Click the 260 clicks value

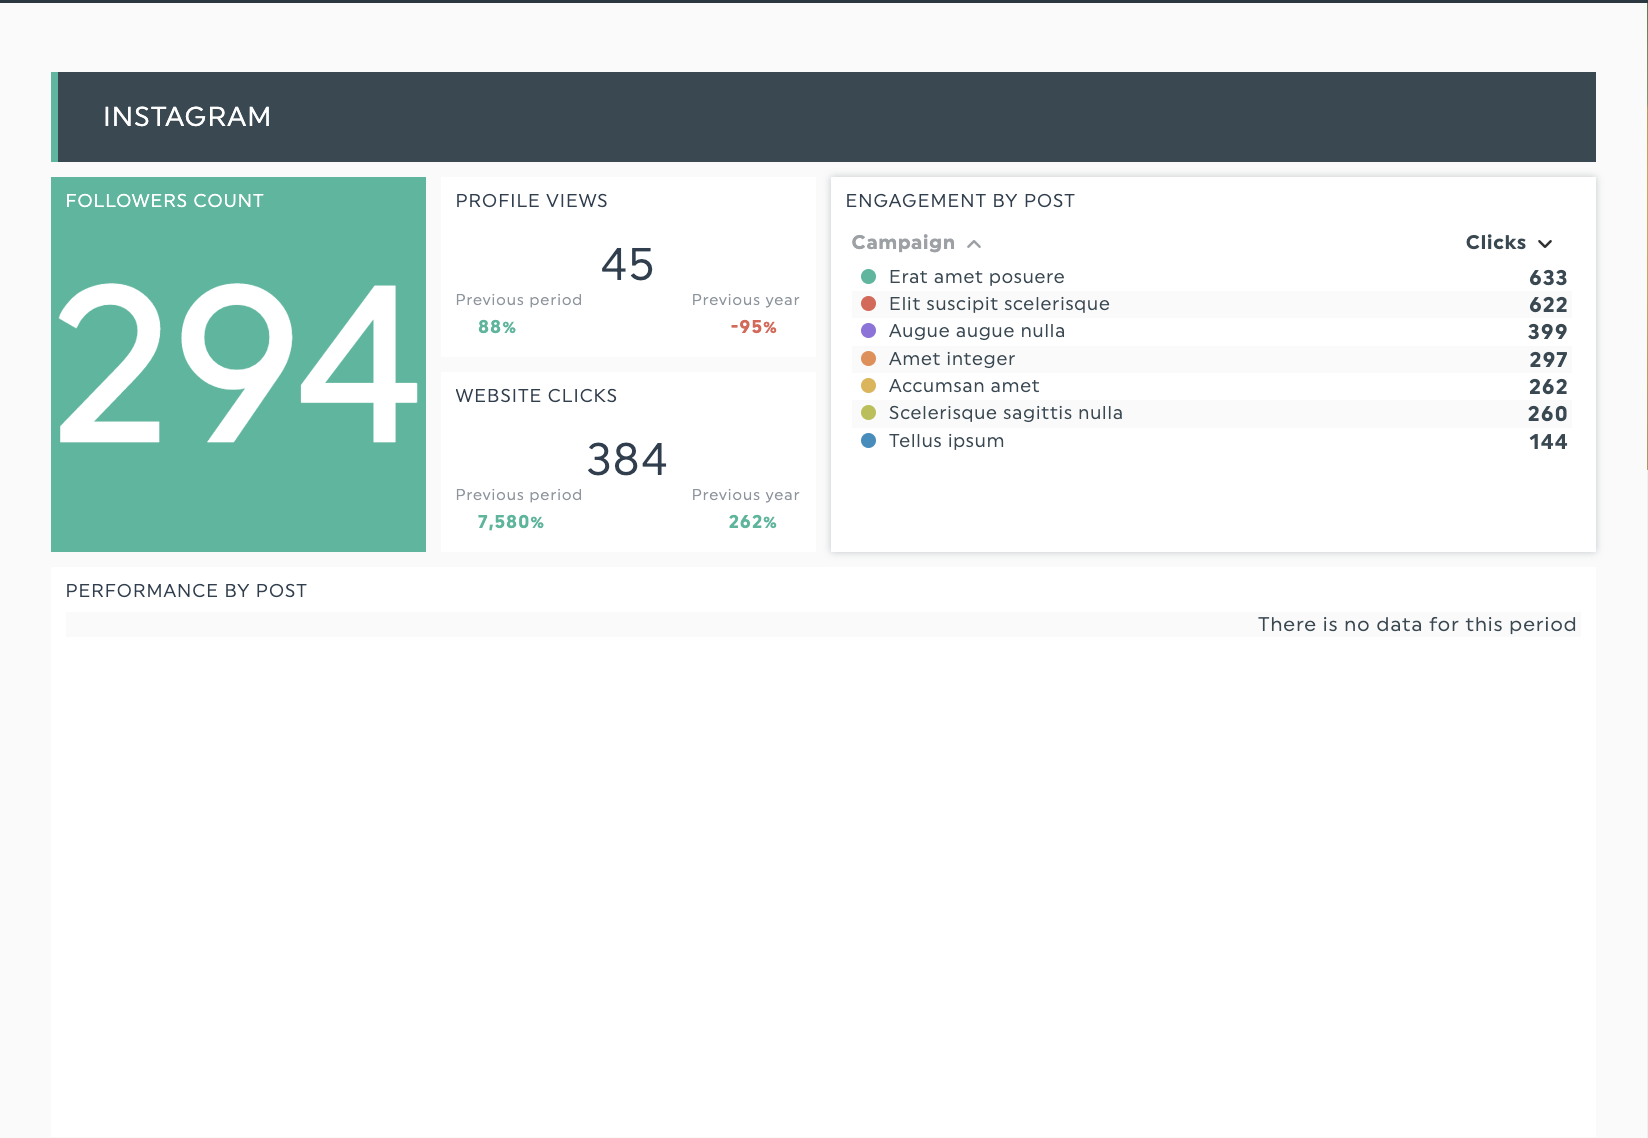click(1548, 414)
